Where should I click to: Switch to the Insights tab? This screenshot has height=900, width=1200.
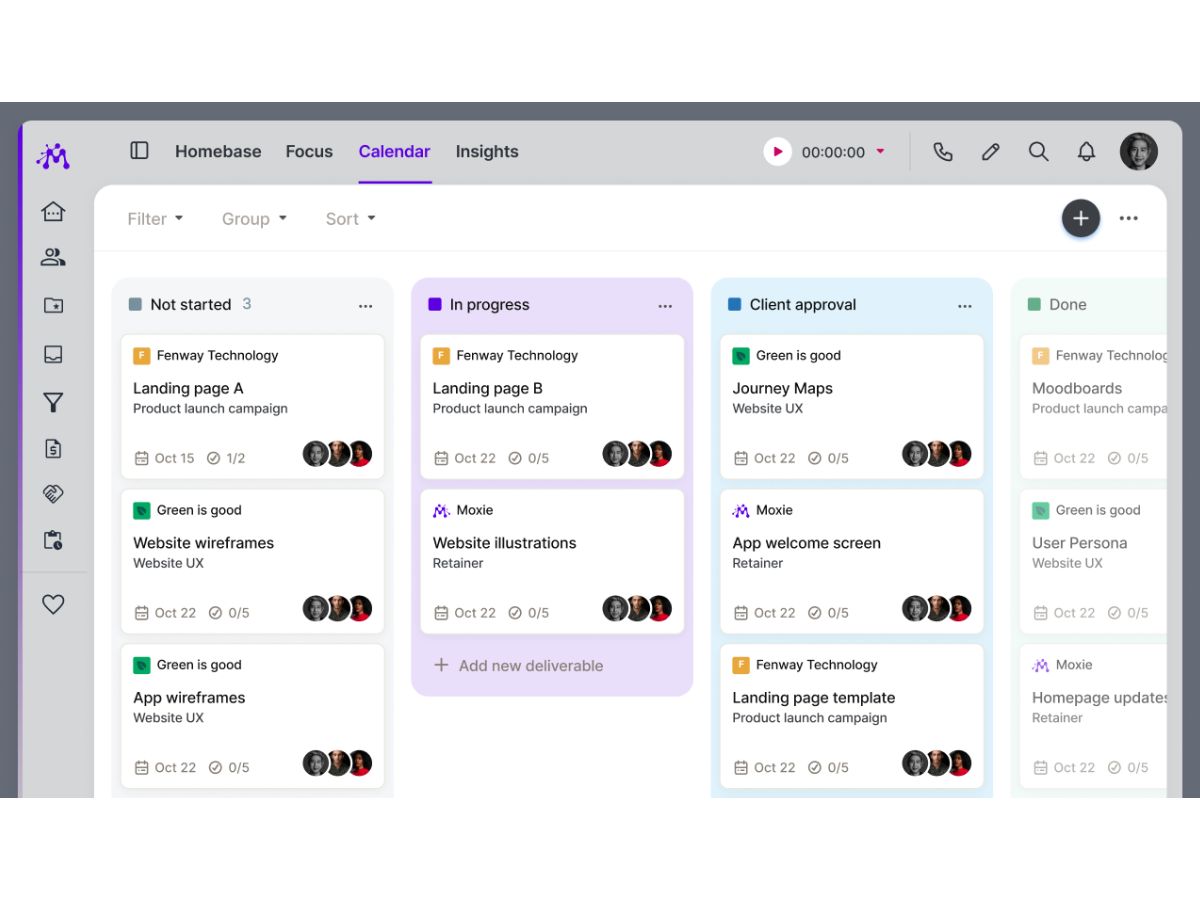[x=487, y=151]
